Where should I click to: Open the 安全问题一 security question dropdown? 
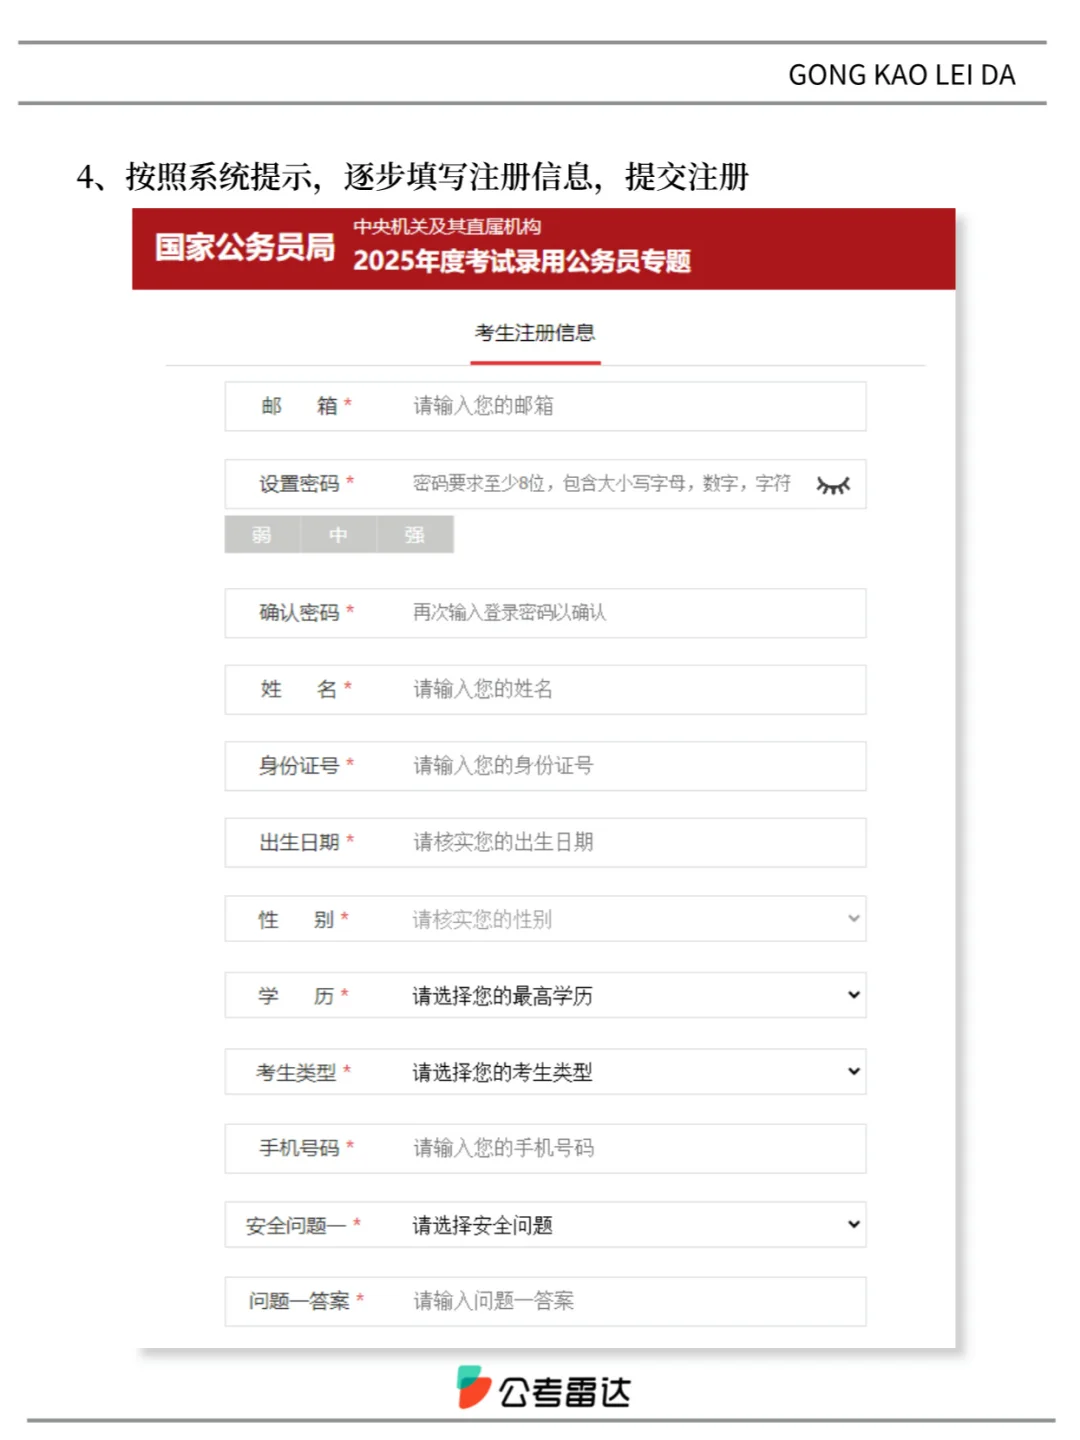pos(545,1225)
